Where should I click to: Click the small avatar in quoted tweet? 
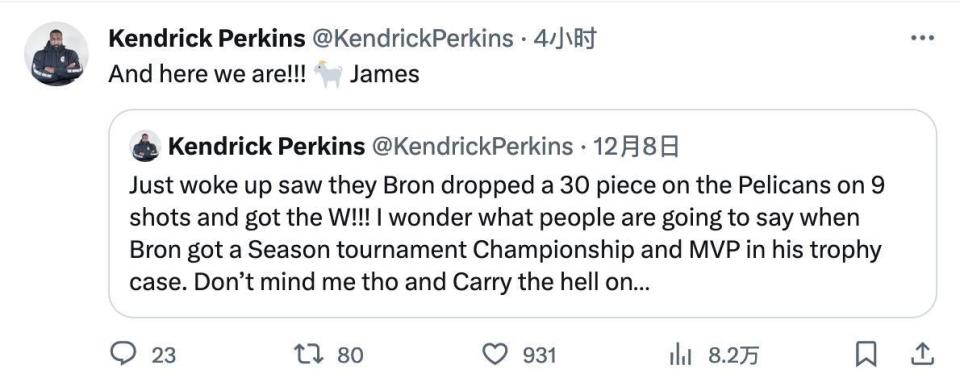coord(146,146)
